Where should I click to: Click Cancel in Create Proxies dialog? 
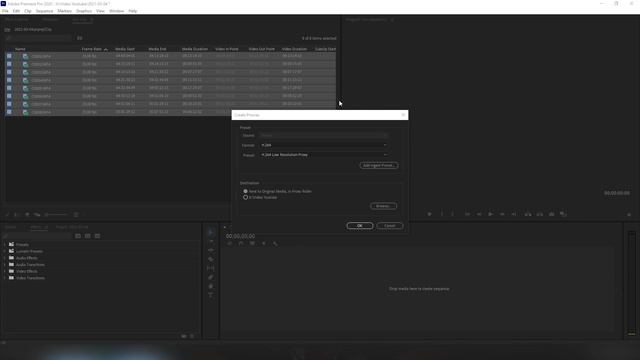pyautogui.click(x=390, y=226)
